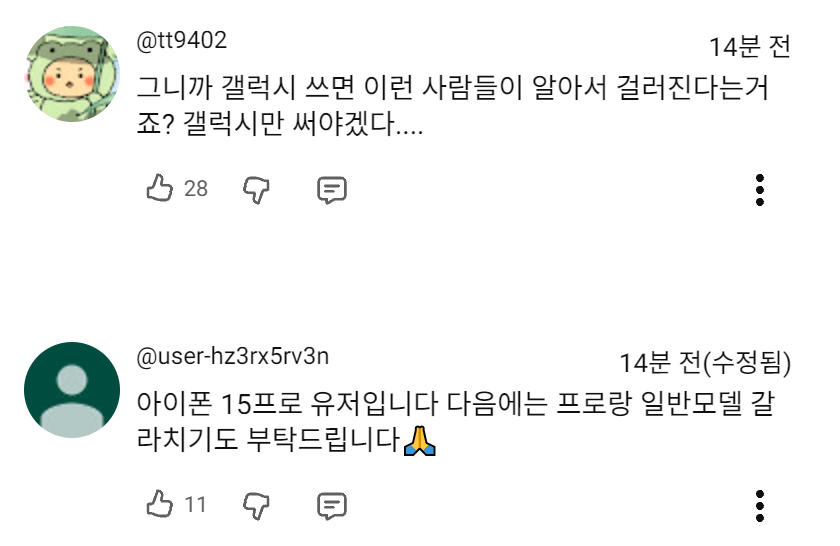840x546 pixels.
Task: Like the comment by @user-hz3rx5rv3n
Action: 160,505
